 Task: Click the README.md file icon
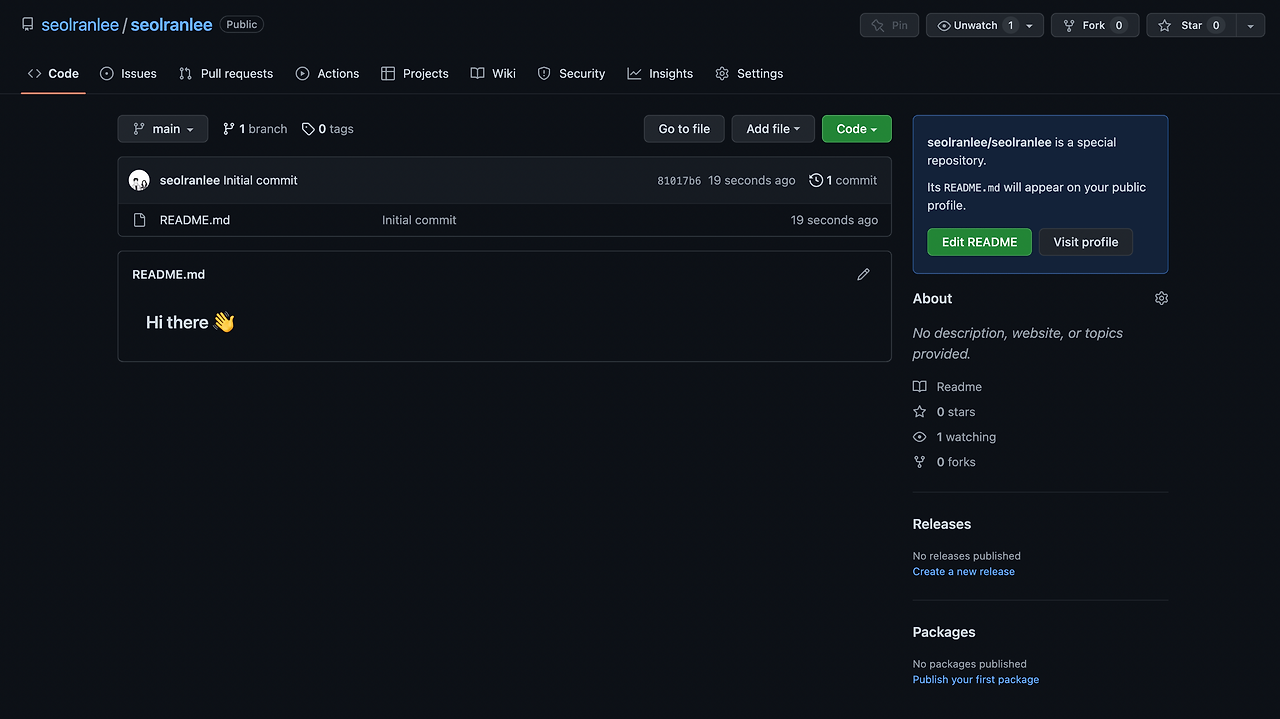139,220
